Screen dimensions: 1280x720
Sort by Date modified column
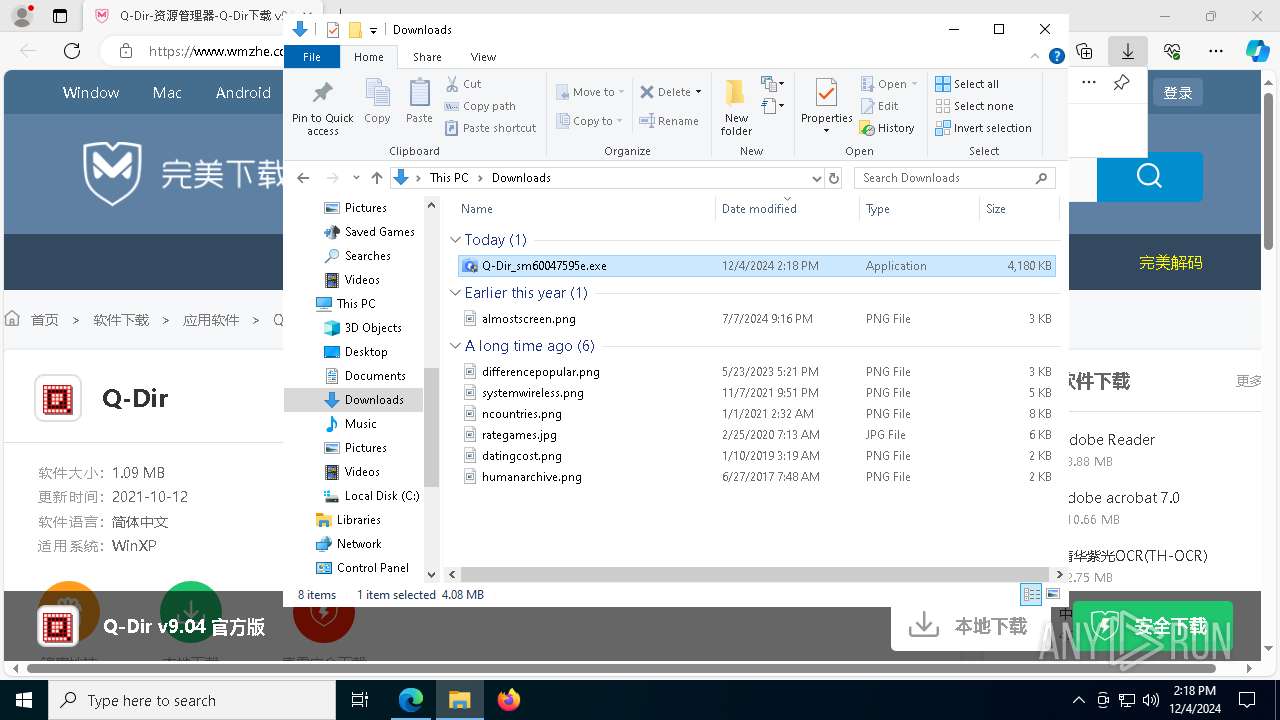(787, 209)
